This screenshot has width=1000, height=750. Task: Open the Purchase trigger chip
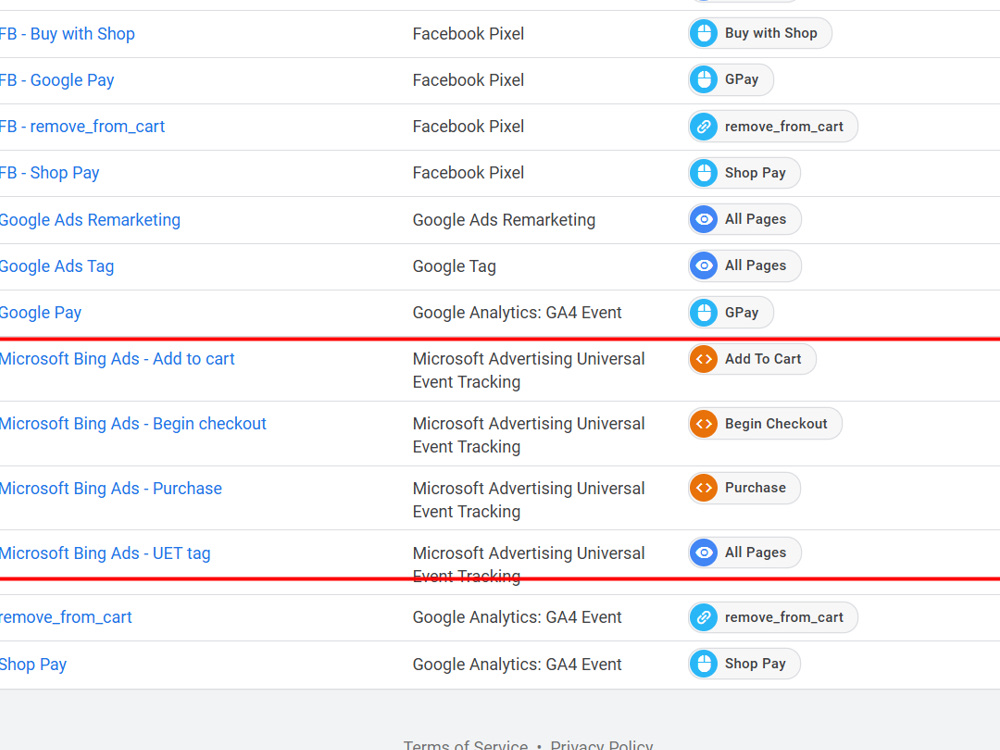pyautogui.click(x=744, y=488)
